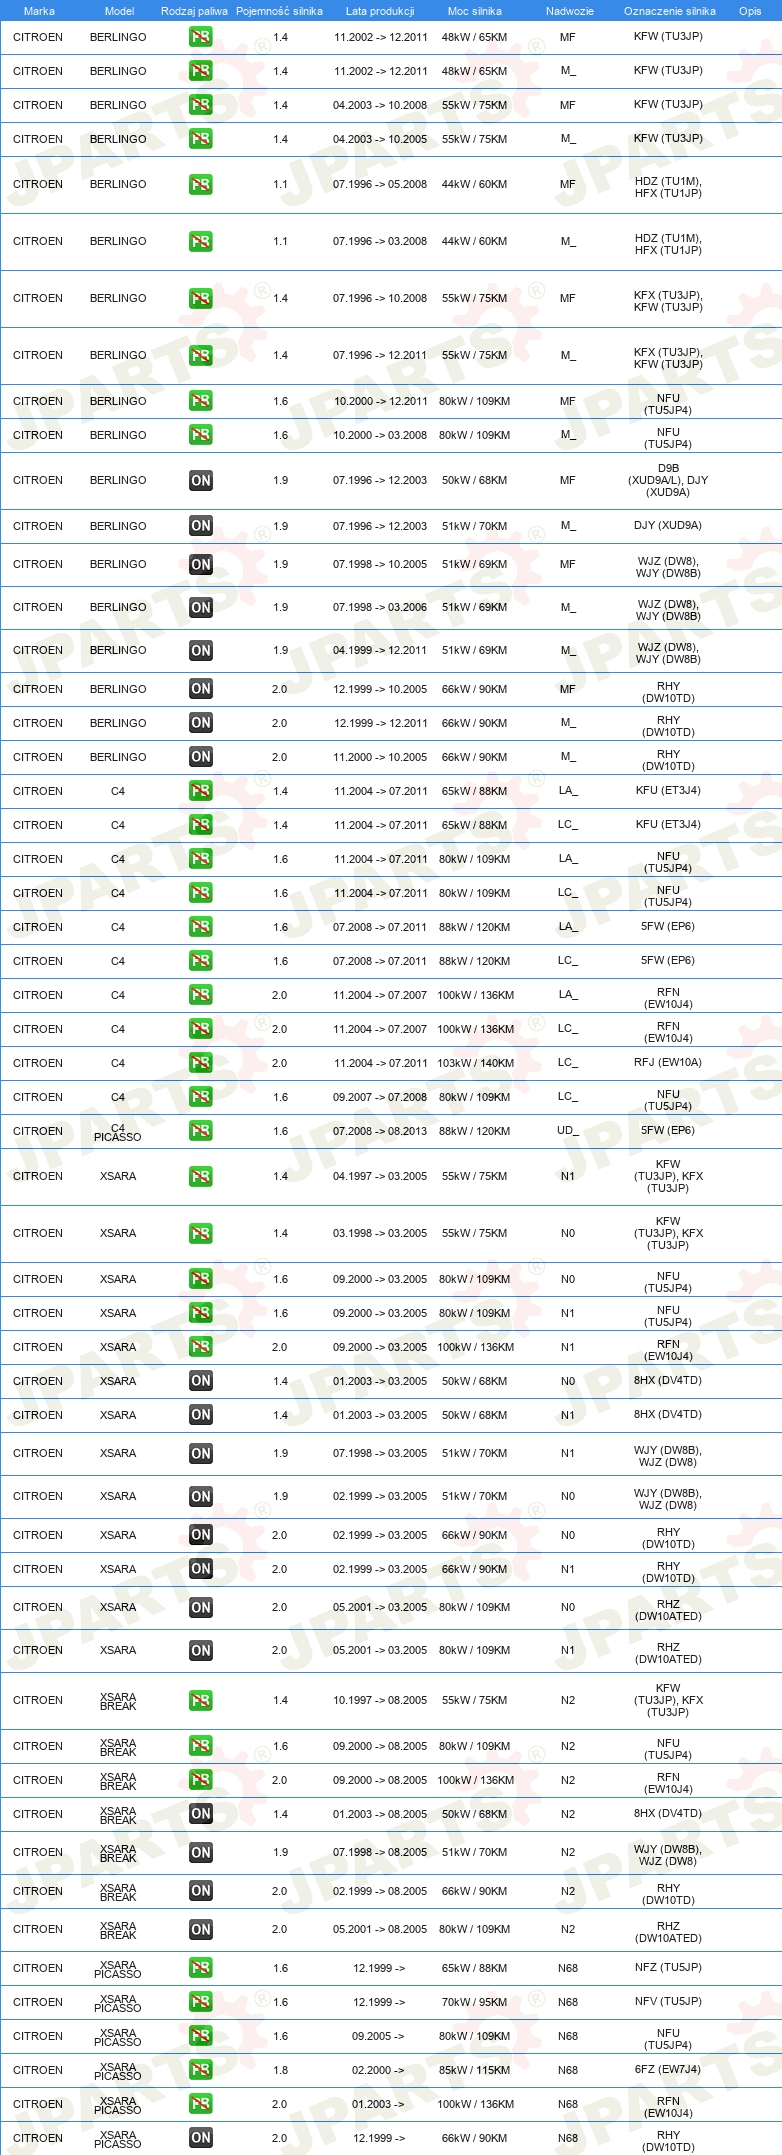Click diesel ON icon in Berlingo 07.1998 -> 03.2006 row
Viewport: 782px width, 2155px height.
[x=201, y=608]
